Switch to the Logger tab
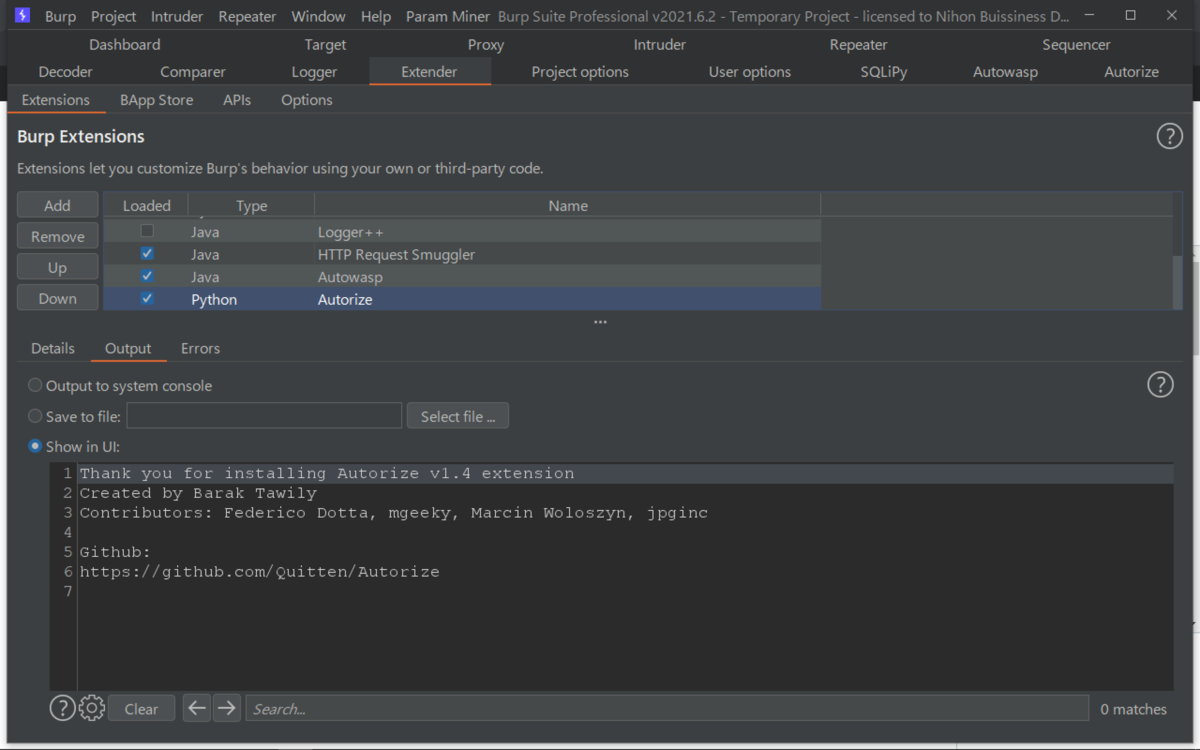Viewport: 1200px width, 750px height. tap(314, 72)
